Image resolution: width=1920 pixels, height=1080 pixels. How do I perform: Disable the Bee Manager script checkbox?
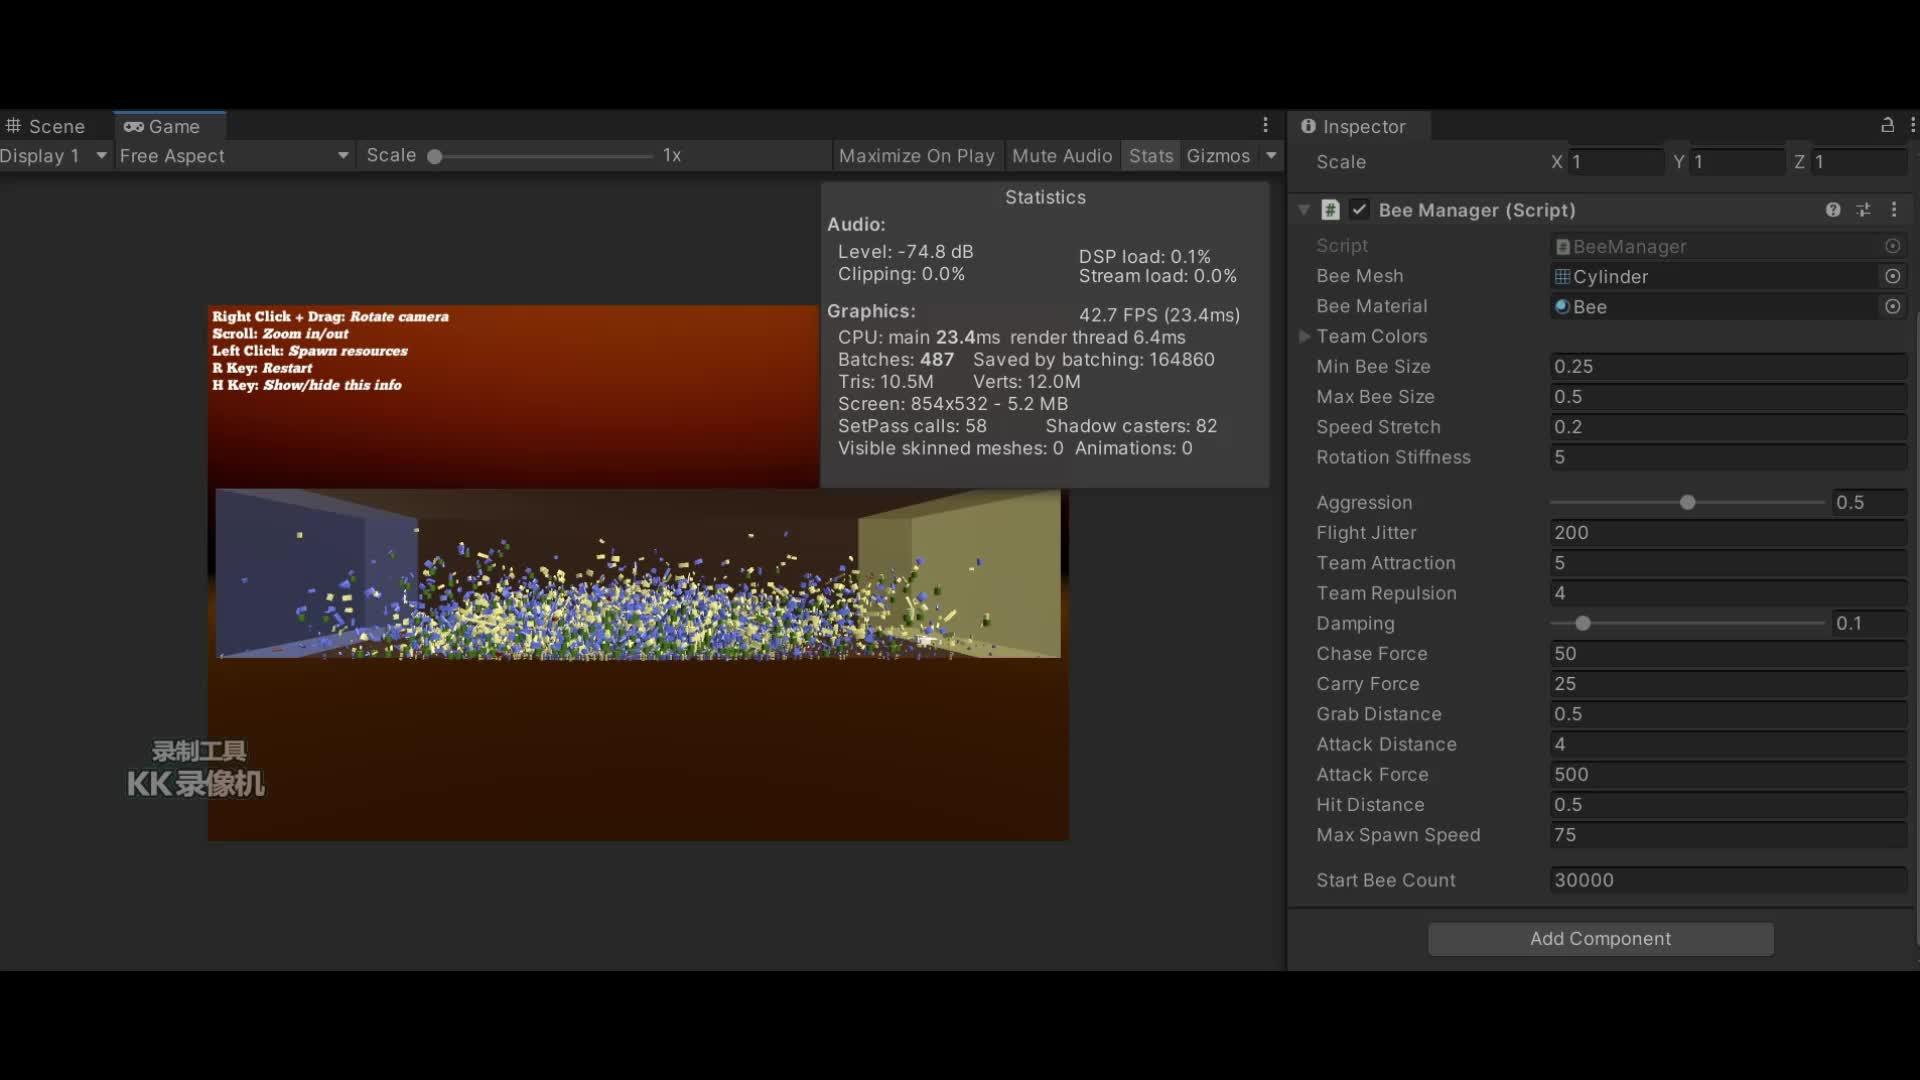pos(1359,210)
